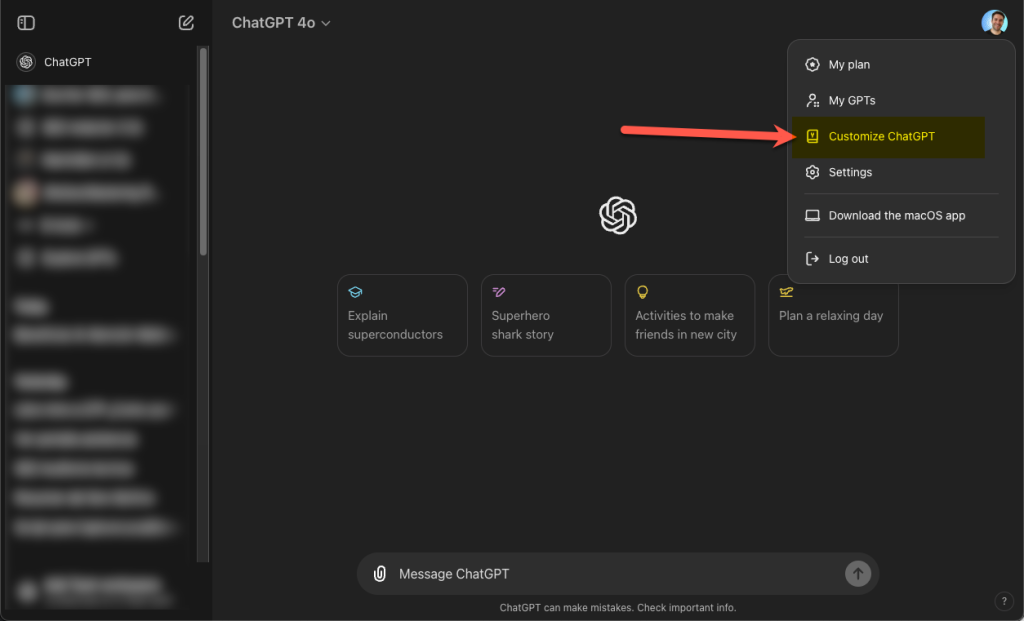Select Download the macOS app
1024x621 pixels.
pos(901,215)
